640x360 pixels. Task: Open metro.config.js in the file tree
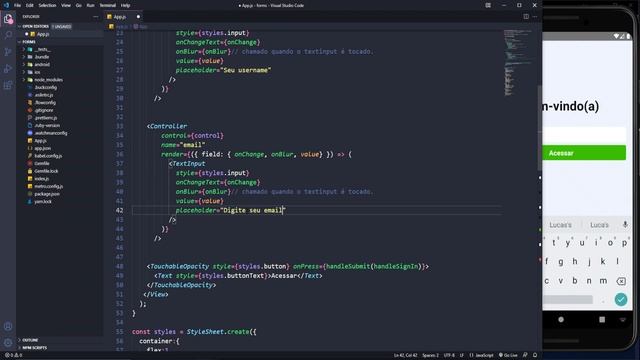[49, 186]
